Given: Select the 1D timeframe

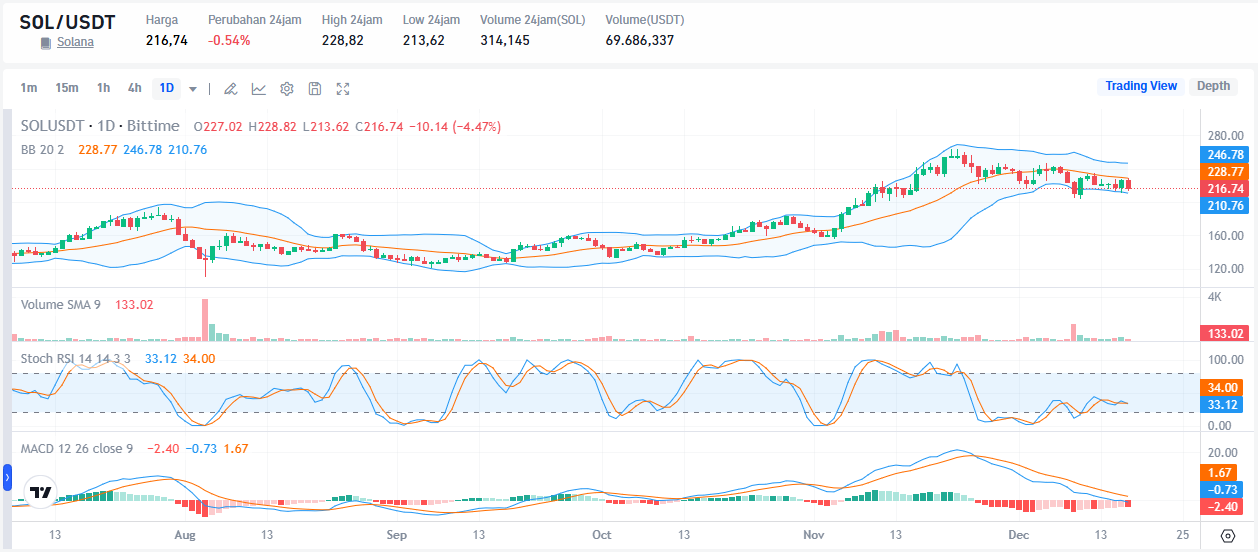Looking at the screenshot, I should 166,88.
